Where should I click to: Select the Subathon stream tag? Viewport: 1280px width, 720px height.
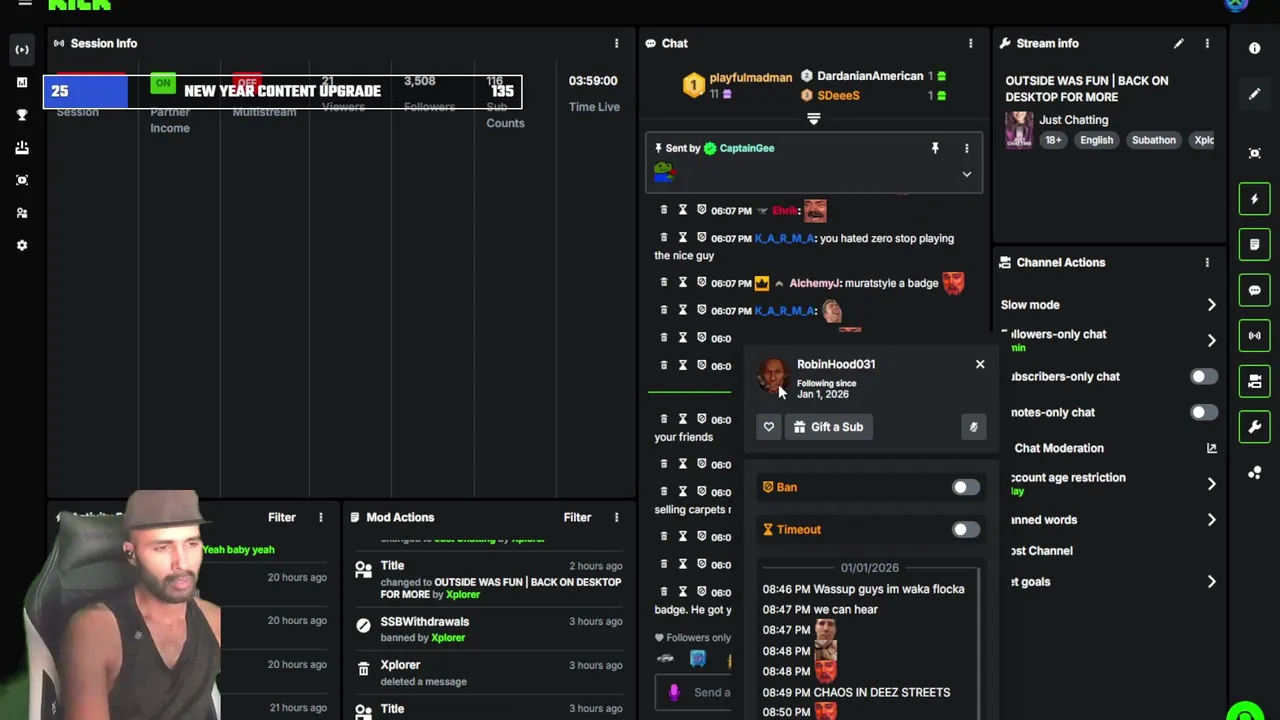1154,140
